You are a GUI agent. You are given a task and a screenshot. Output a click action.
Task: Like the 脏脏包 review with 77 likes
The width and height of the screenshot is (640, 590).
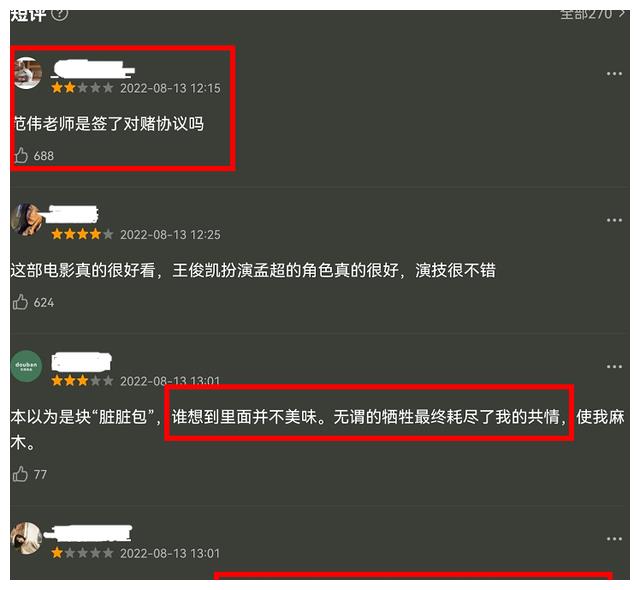[x=20, y=474]
